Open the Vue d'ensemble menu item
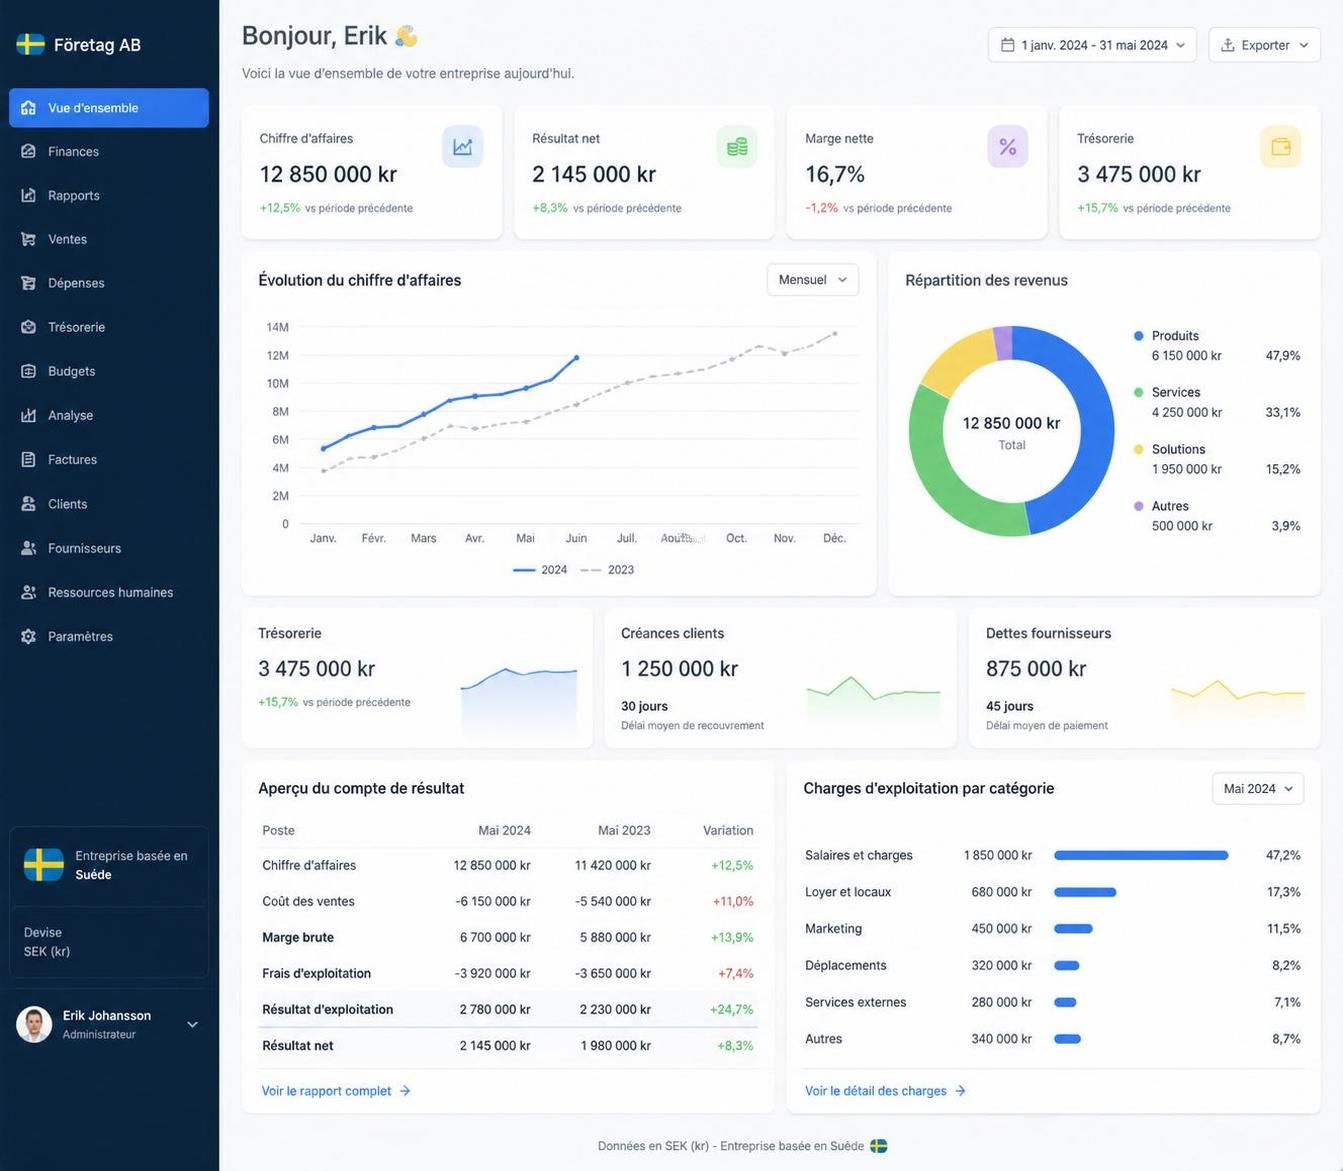1343x1171 pixels. (109, 108)
